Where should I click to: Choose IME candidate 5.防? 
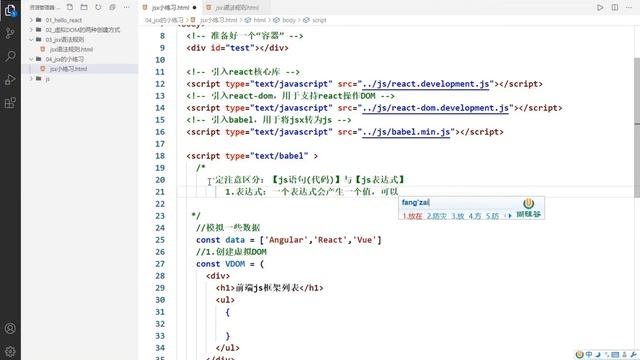pos(492,216)
